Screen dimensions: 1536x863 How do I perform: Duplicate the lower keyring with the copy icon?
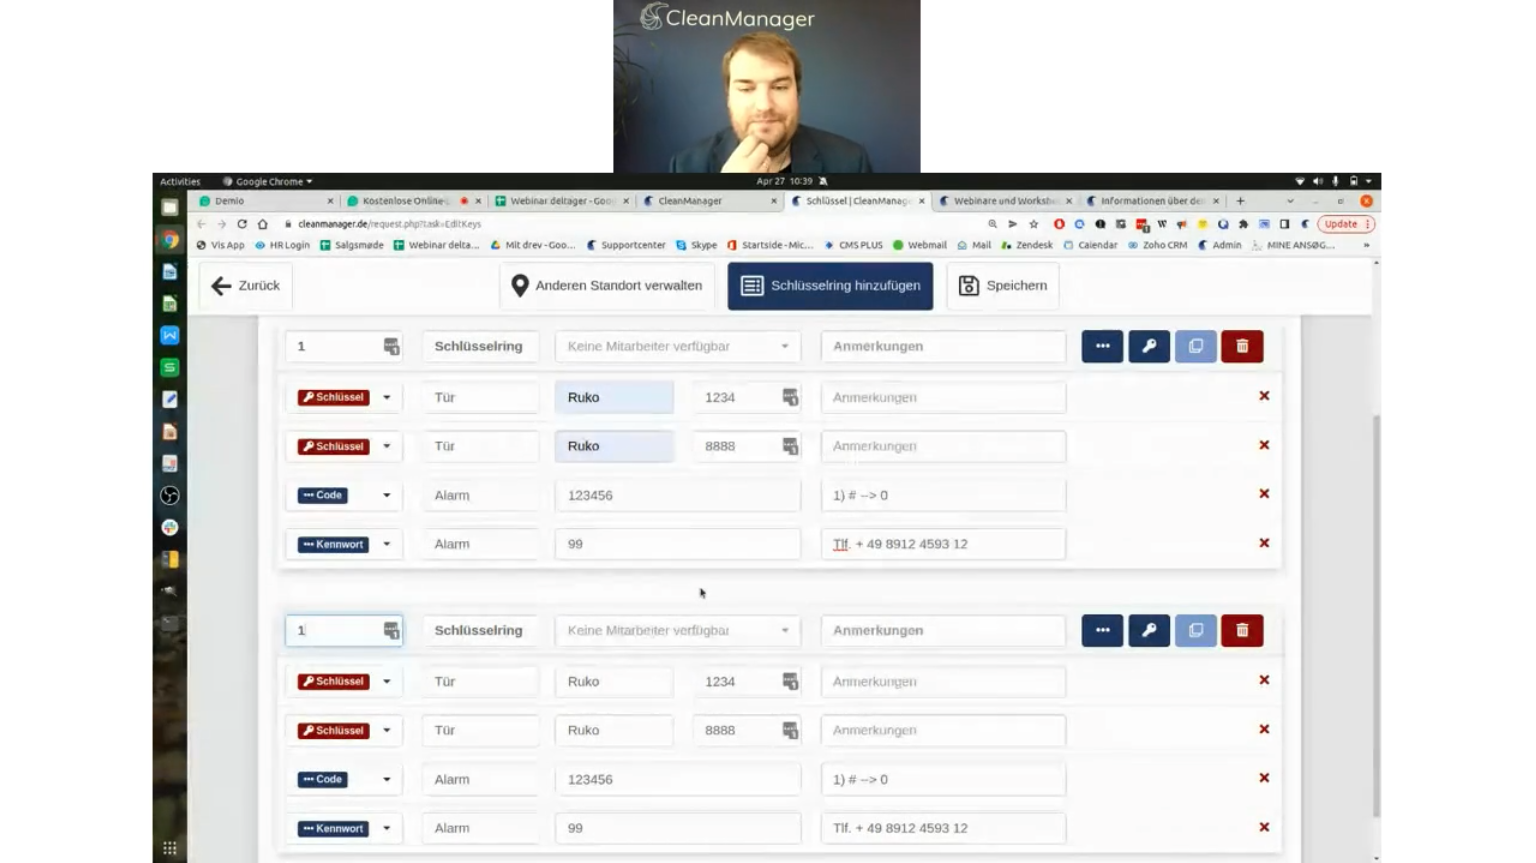(x=1196, y=630)
